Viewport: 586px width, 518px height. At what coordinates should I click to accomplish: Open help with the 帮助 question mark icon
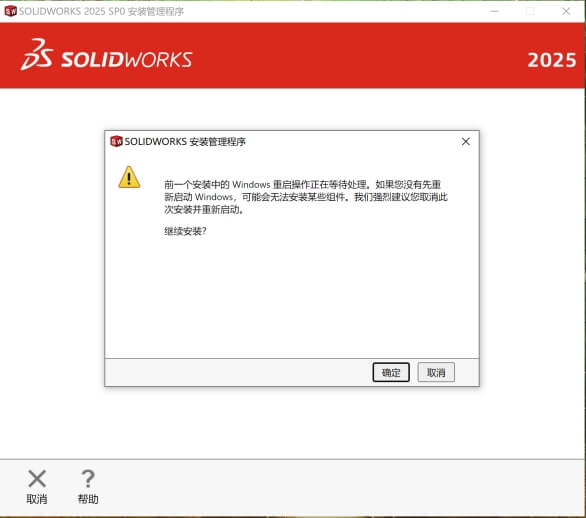[88, 478]
